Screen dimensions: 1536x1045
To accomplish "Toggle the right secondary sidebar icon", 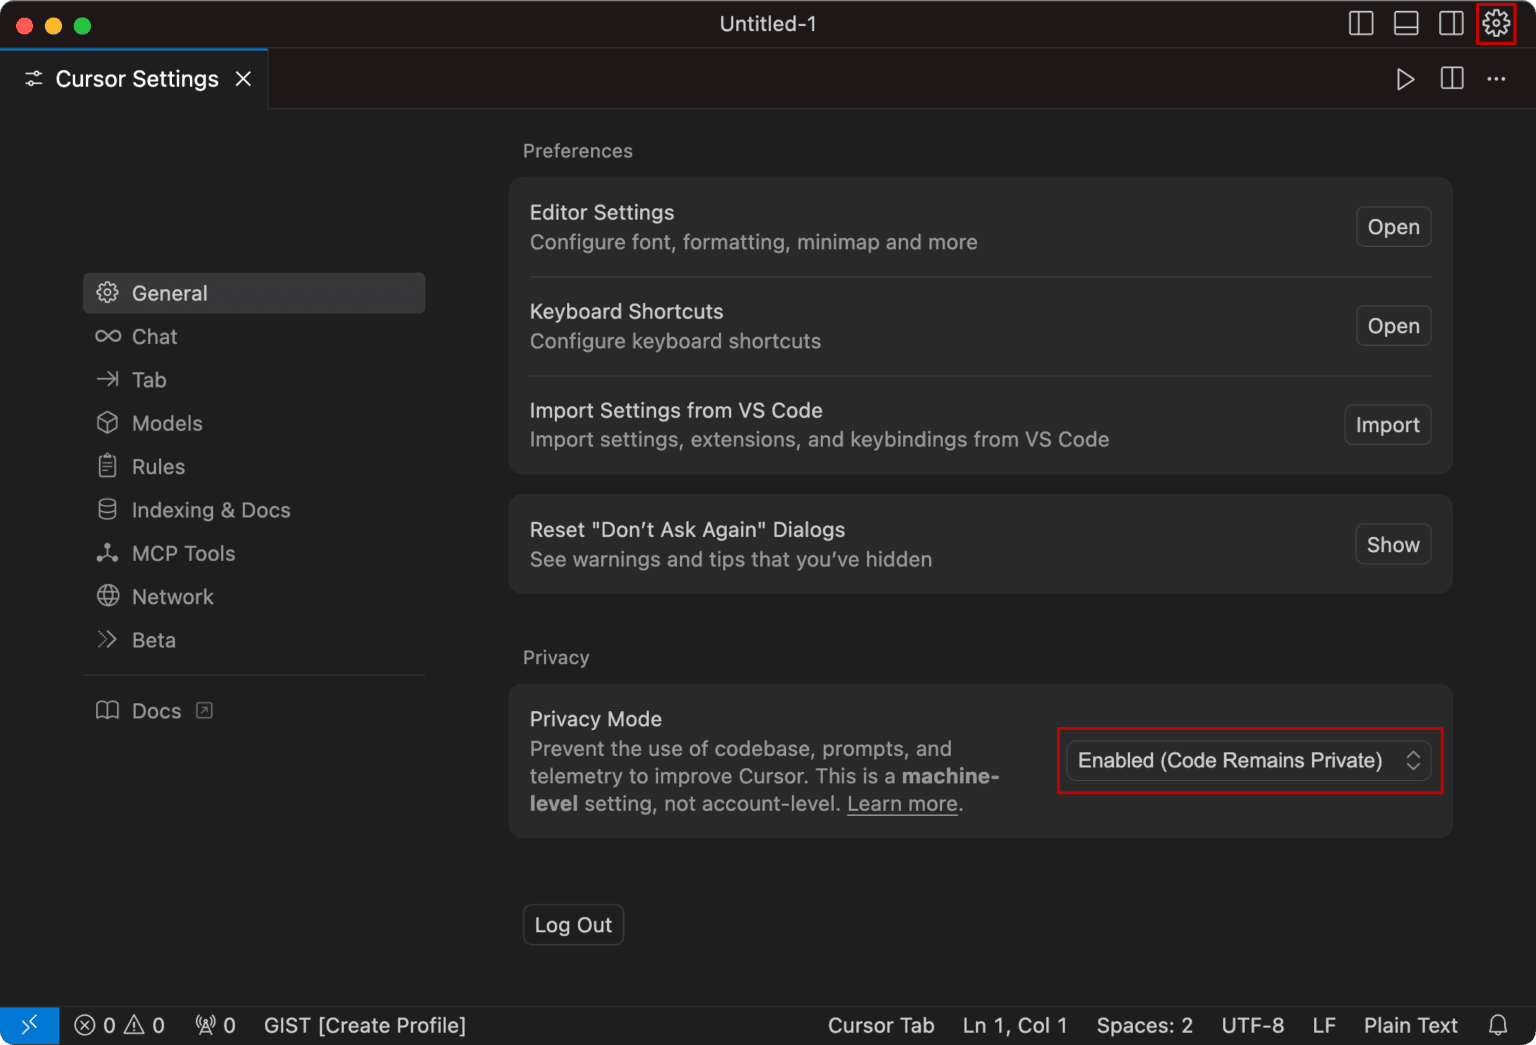I will click(1451, 23).
